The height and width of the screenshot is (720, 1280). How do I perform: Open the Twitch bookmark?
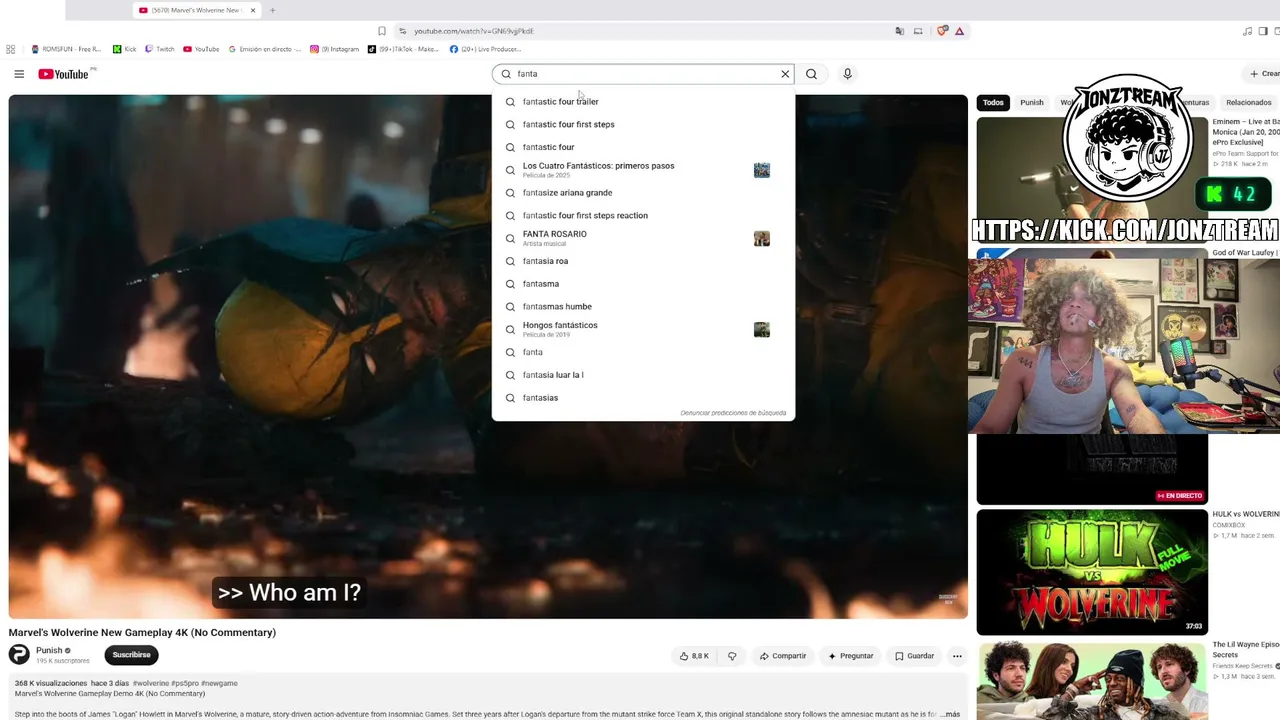[x=160, y=49]
